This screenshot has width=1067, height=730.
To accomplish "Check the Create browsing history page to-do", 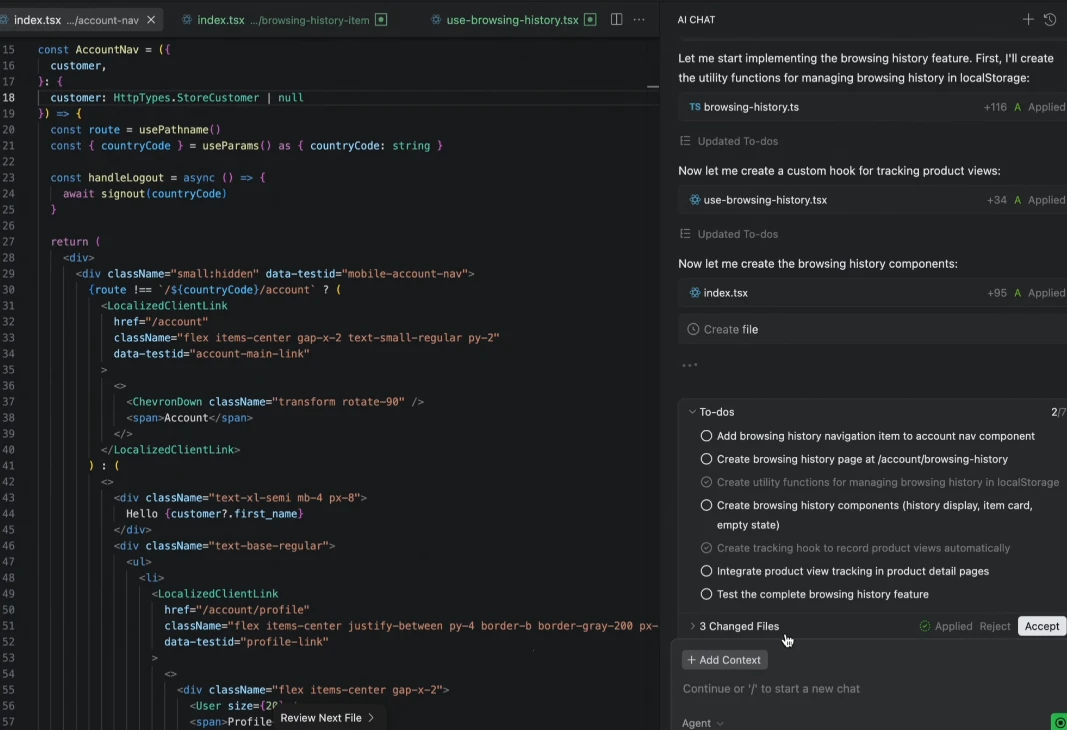I will coord(706,459).
